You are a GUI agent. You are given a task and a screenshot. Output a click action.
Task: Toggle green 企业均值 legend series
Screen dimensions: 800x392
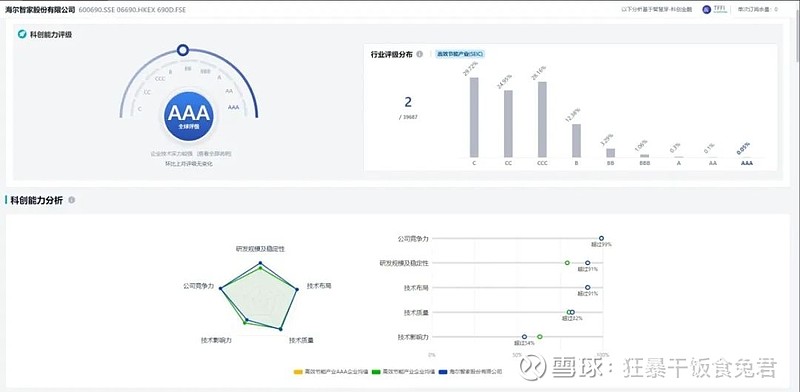click(404, 372)
